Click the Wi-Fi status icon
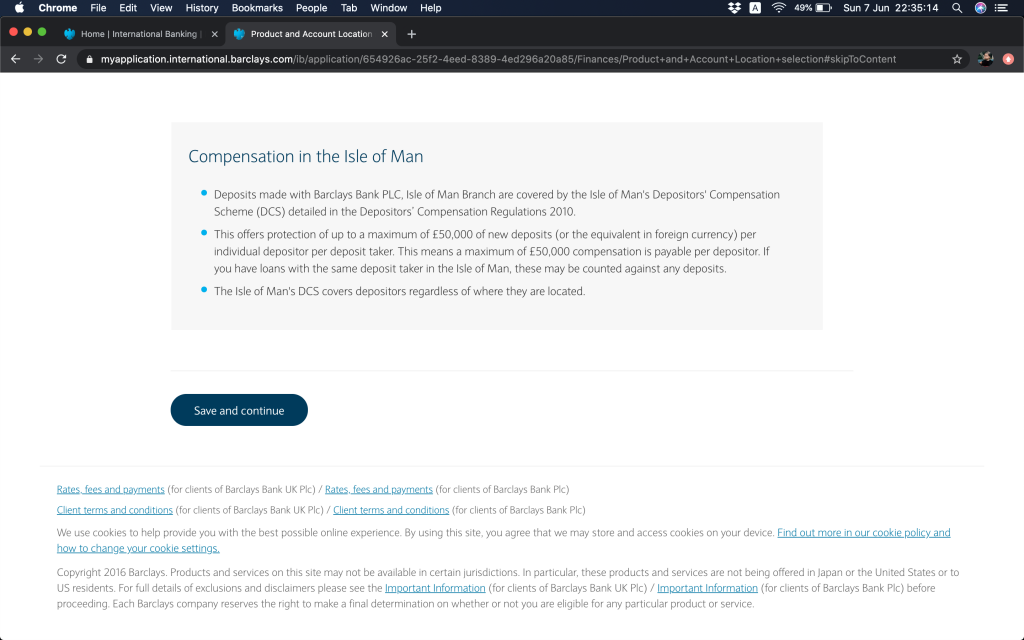This screenshot has width=1024, height=640. click(x=778, y=8)
